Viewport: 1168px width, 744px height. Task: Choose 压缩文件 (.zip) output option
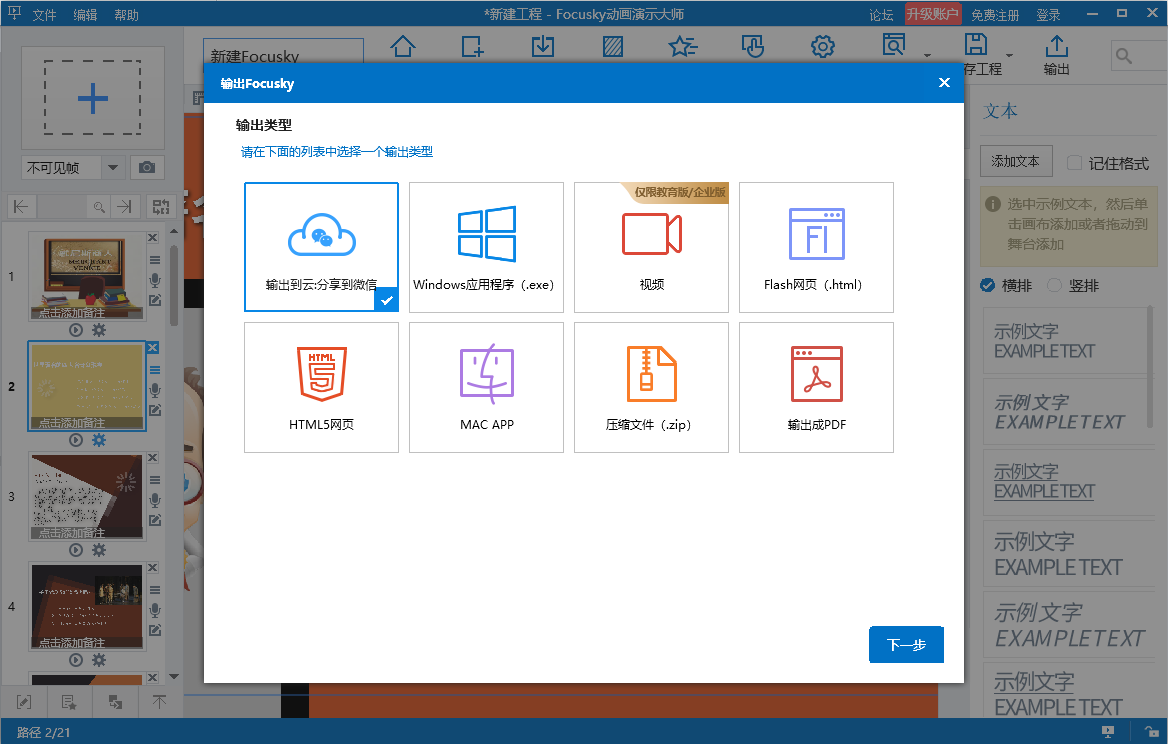[651, 387]
